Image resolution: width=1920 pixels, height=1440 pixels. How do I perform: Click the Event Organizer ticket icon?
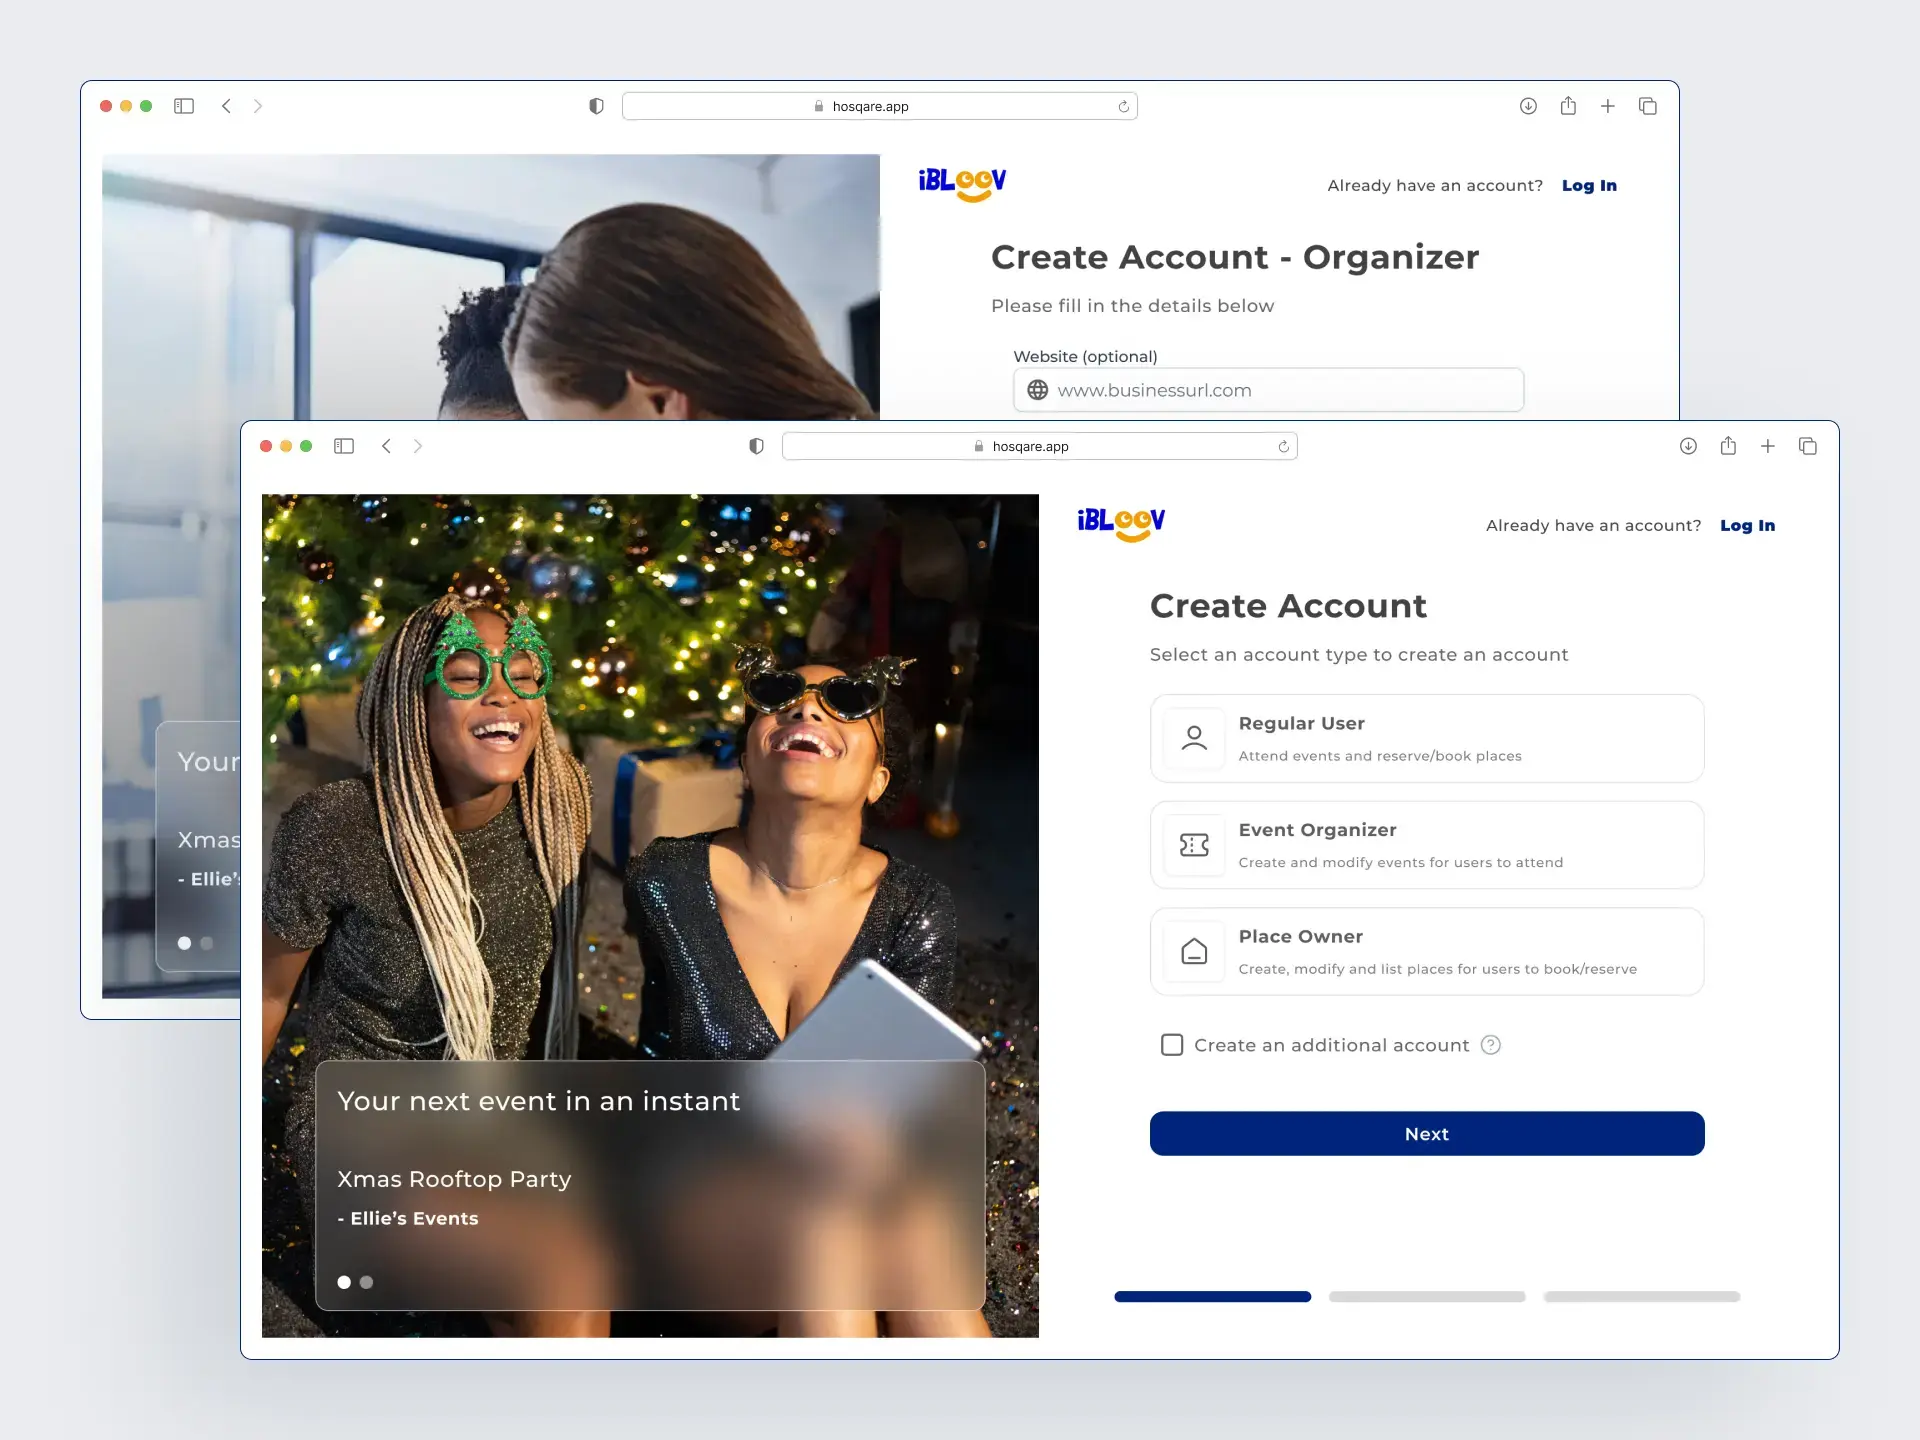coord(1194,845)
